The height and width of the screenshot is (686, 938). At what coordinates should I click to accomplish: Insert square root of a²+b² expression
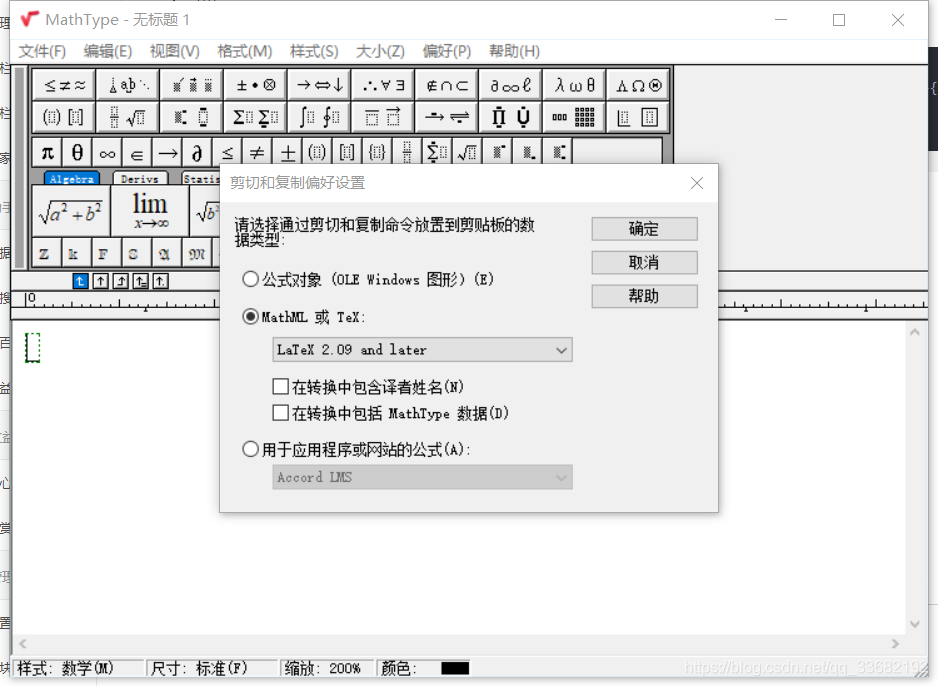tap(71, 211)
